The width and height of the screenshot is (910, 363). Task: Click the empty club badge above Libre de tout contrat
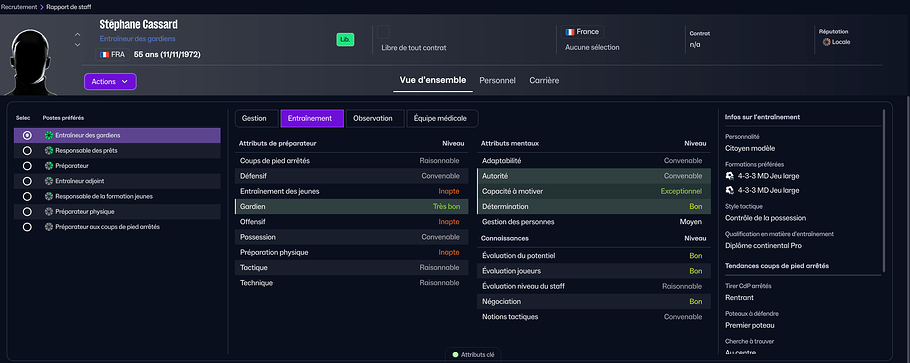click(383, 31)
